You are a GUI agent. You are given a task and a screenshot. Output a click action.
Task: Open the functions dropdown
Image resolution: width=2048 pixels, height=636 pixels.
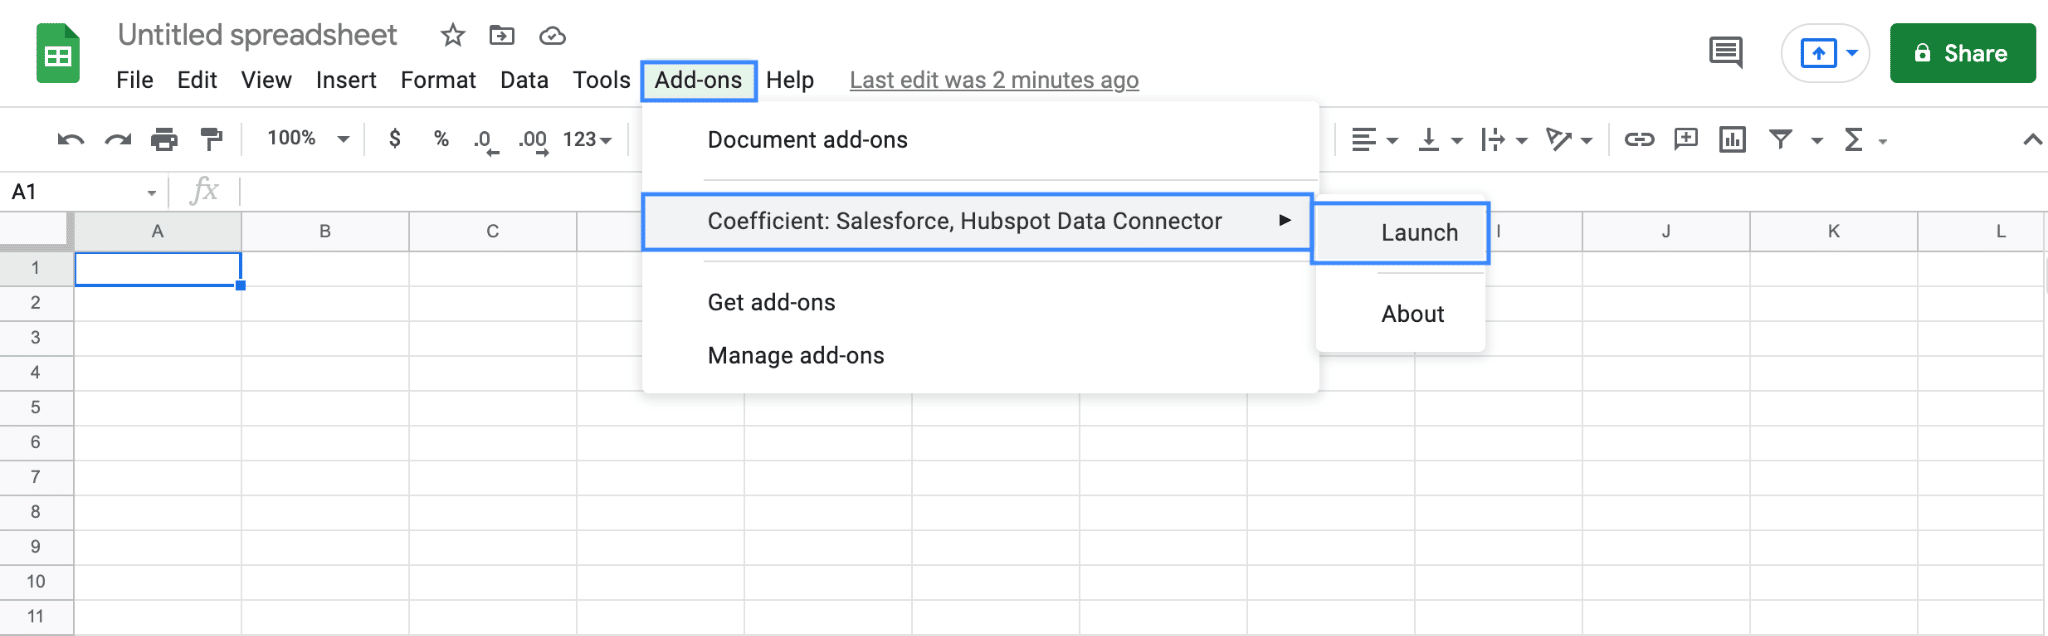(x=1865, y=139)
